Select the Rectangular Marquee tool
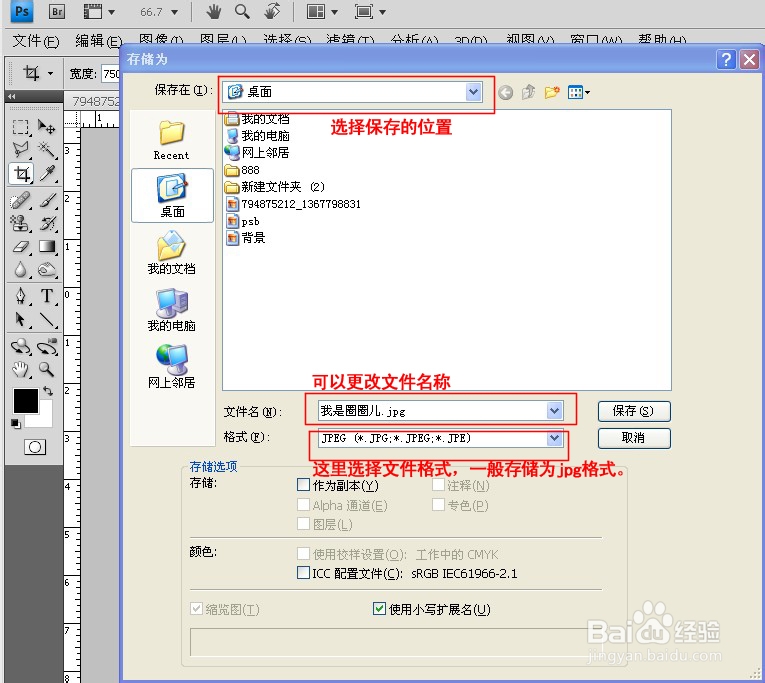Screen dimensions: 765x683 20,128
